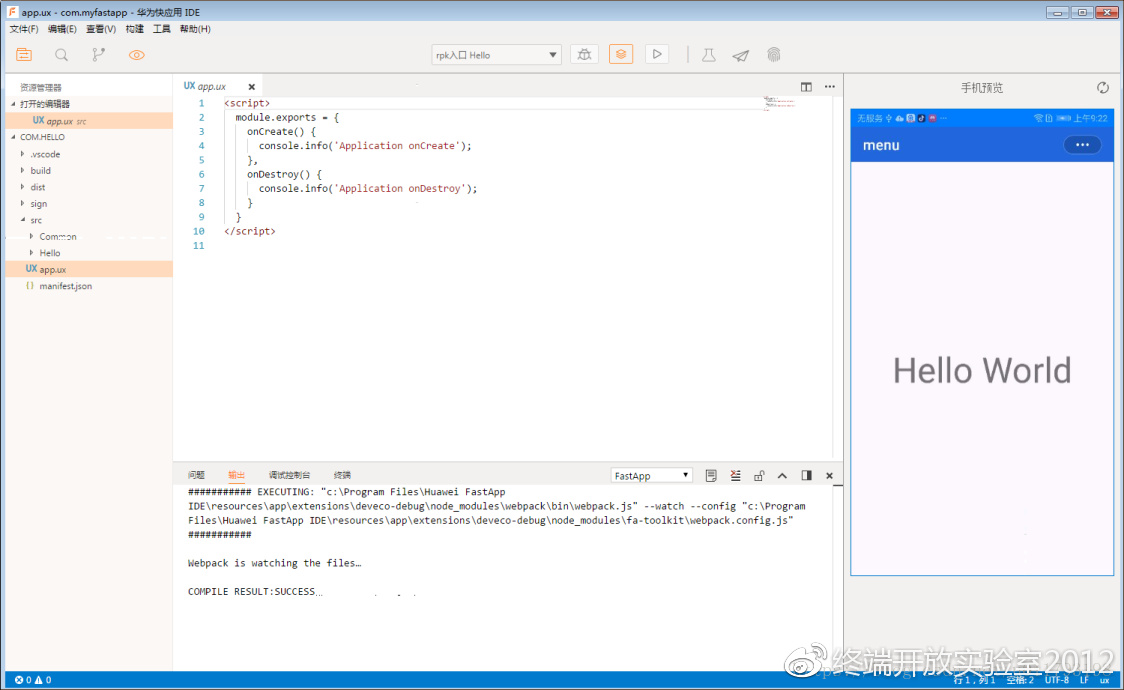Expand the build folder in the tree
Image resolution: width=1124 pixels, height=690 pixels.
(x=40, y=171)
